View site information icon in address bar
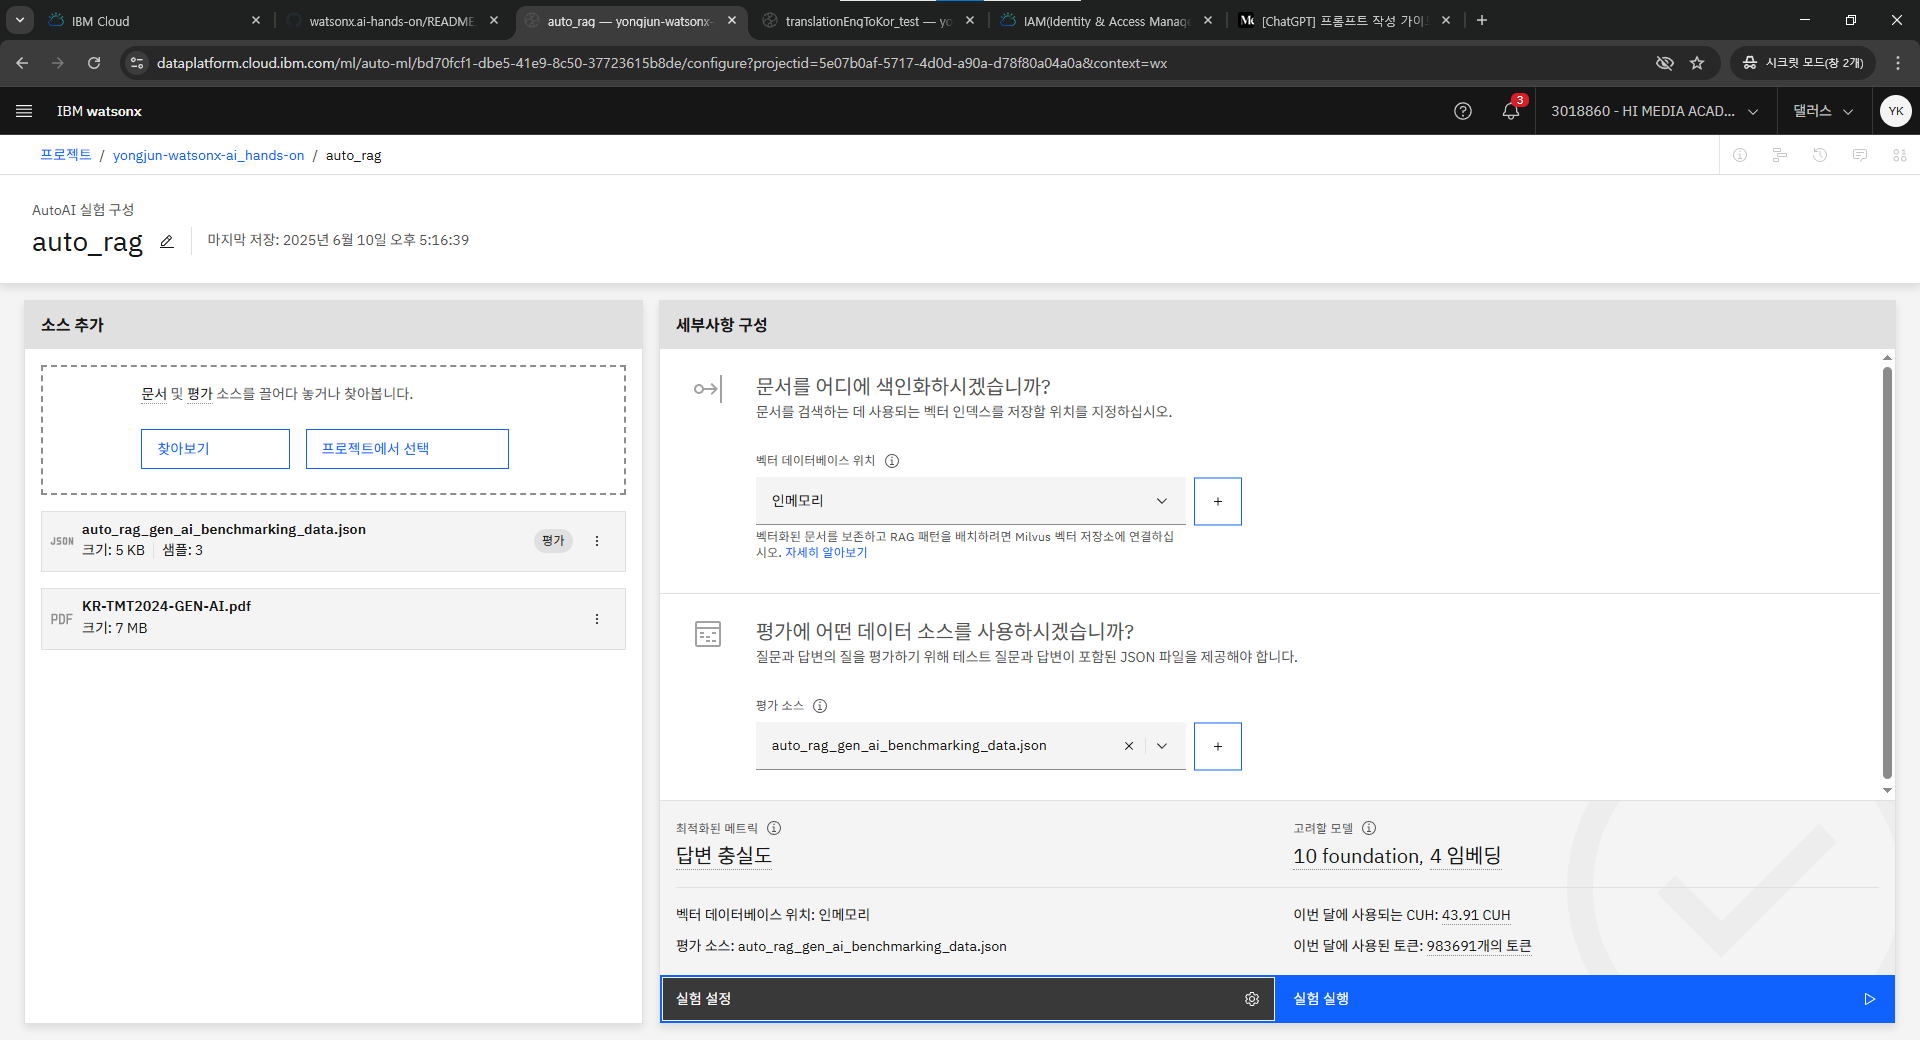 (137, 63)
